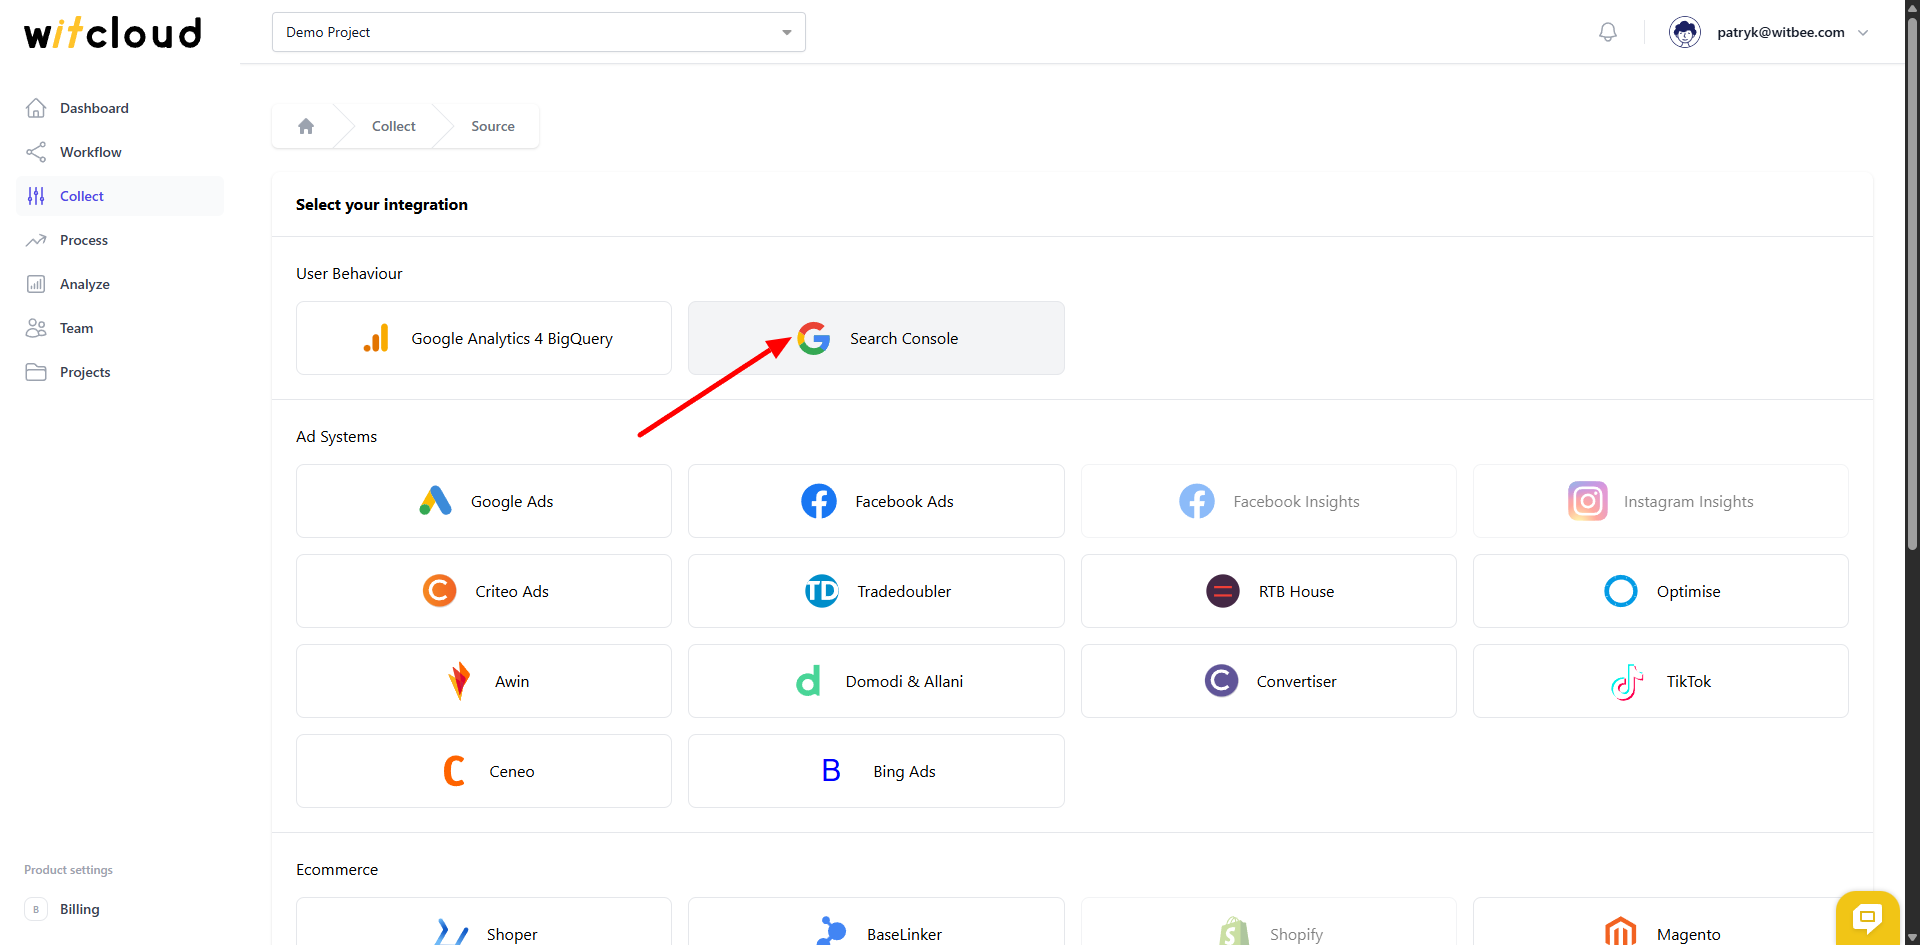The image size is (1920, 945).
Task: Select Google Analytics 4 BigQuery integration
Action: 484,338
